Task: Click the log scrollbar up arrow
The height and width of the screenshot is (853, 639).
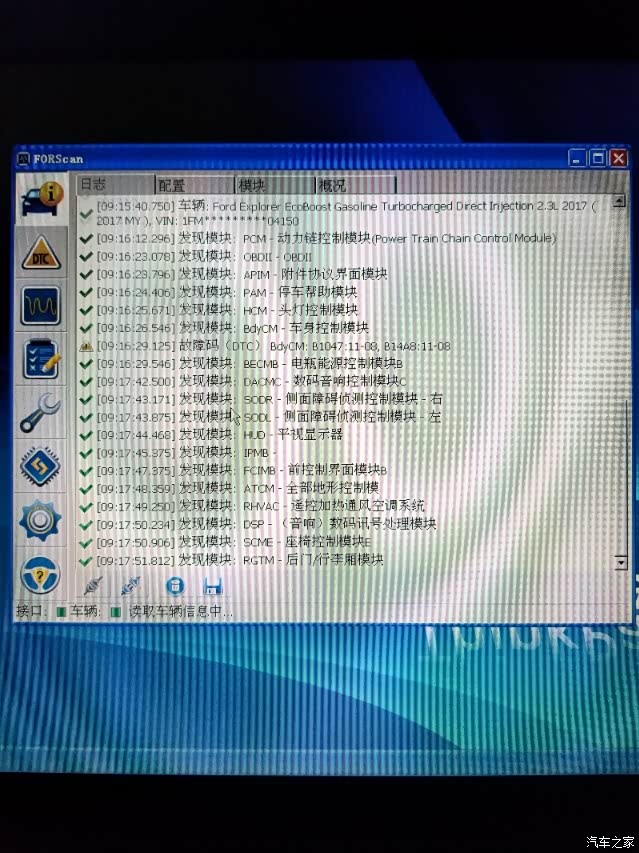Action: pos(619,201)
